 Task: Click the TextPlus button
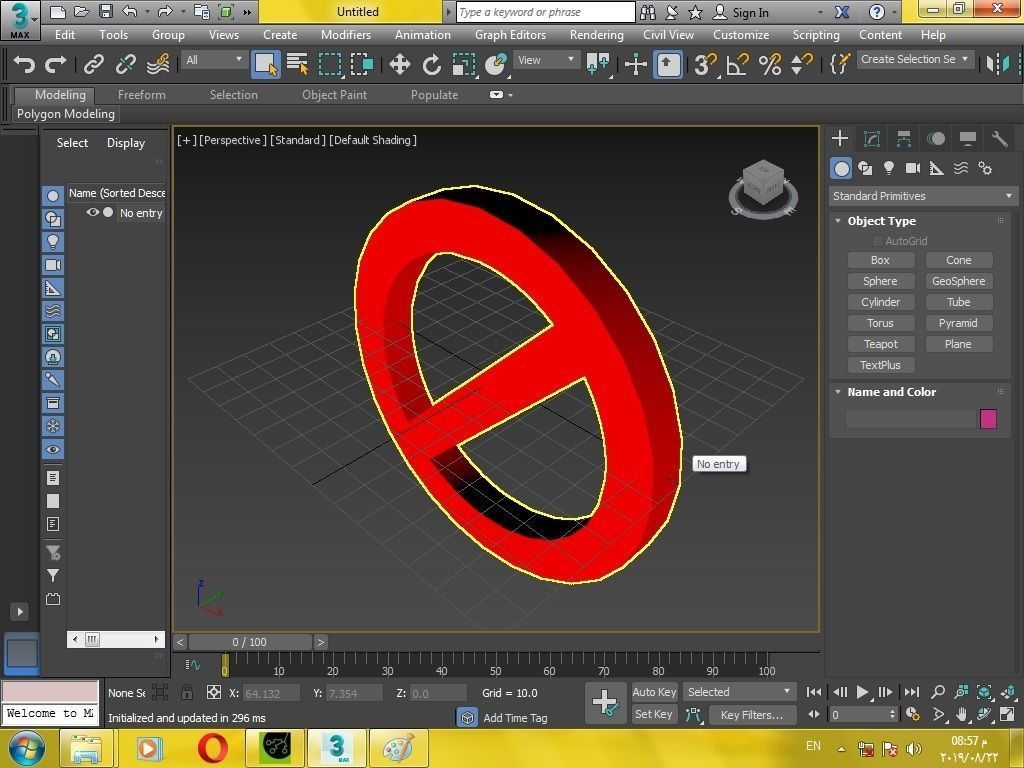[880, 365]
